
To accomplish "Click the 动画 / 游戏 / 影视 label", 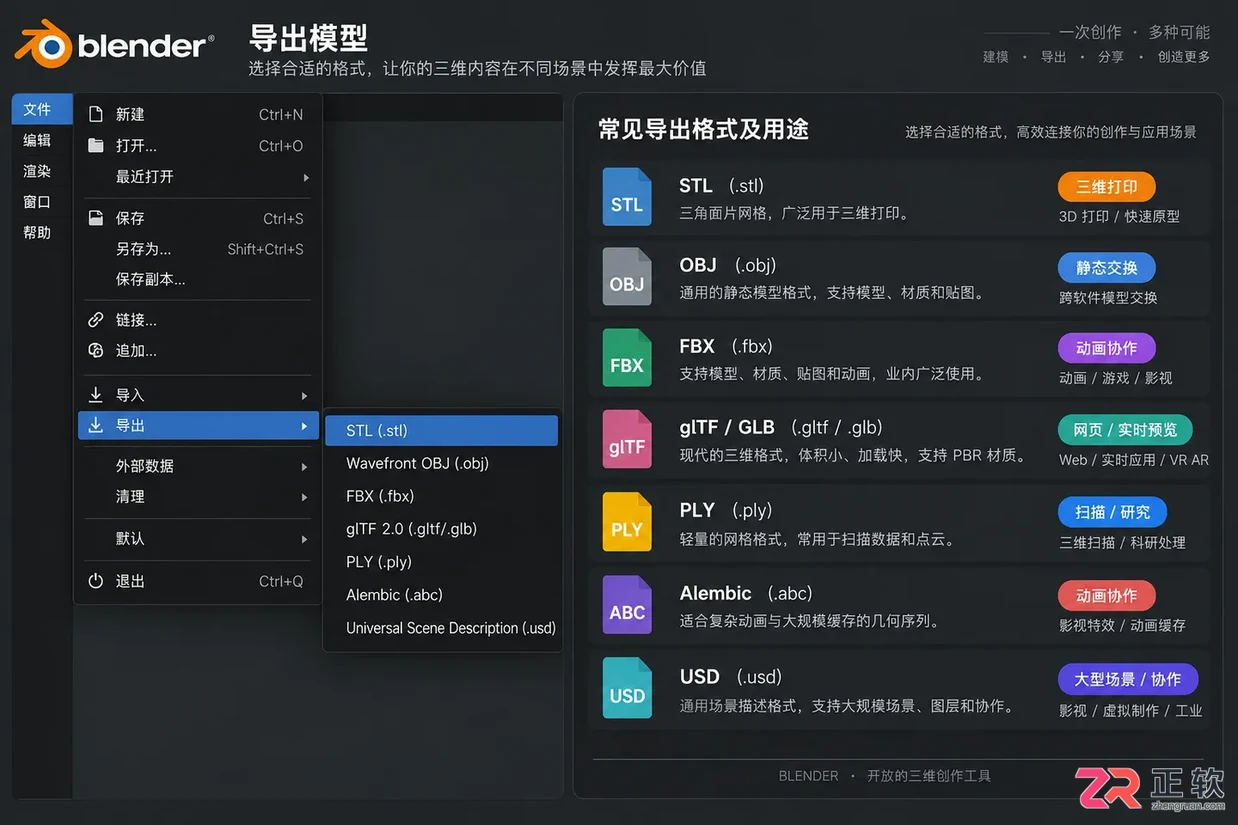I will [x=1115, y=378].
